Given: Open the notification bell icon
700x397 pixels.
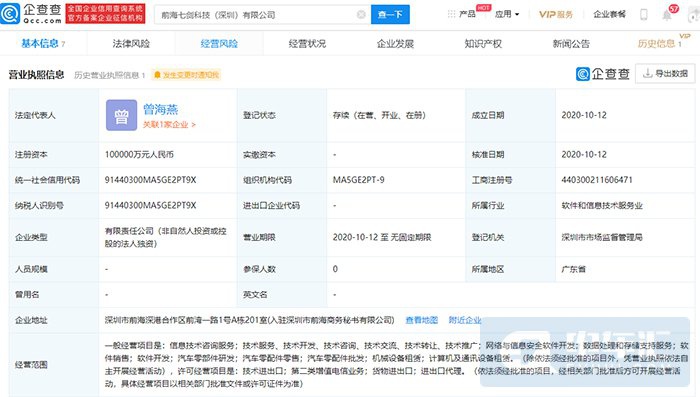Looking at the screenshot, I should [x=667, y=15].
